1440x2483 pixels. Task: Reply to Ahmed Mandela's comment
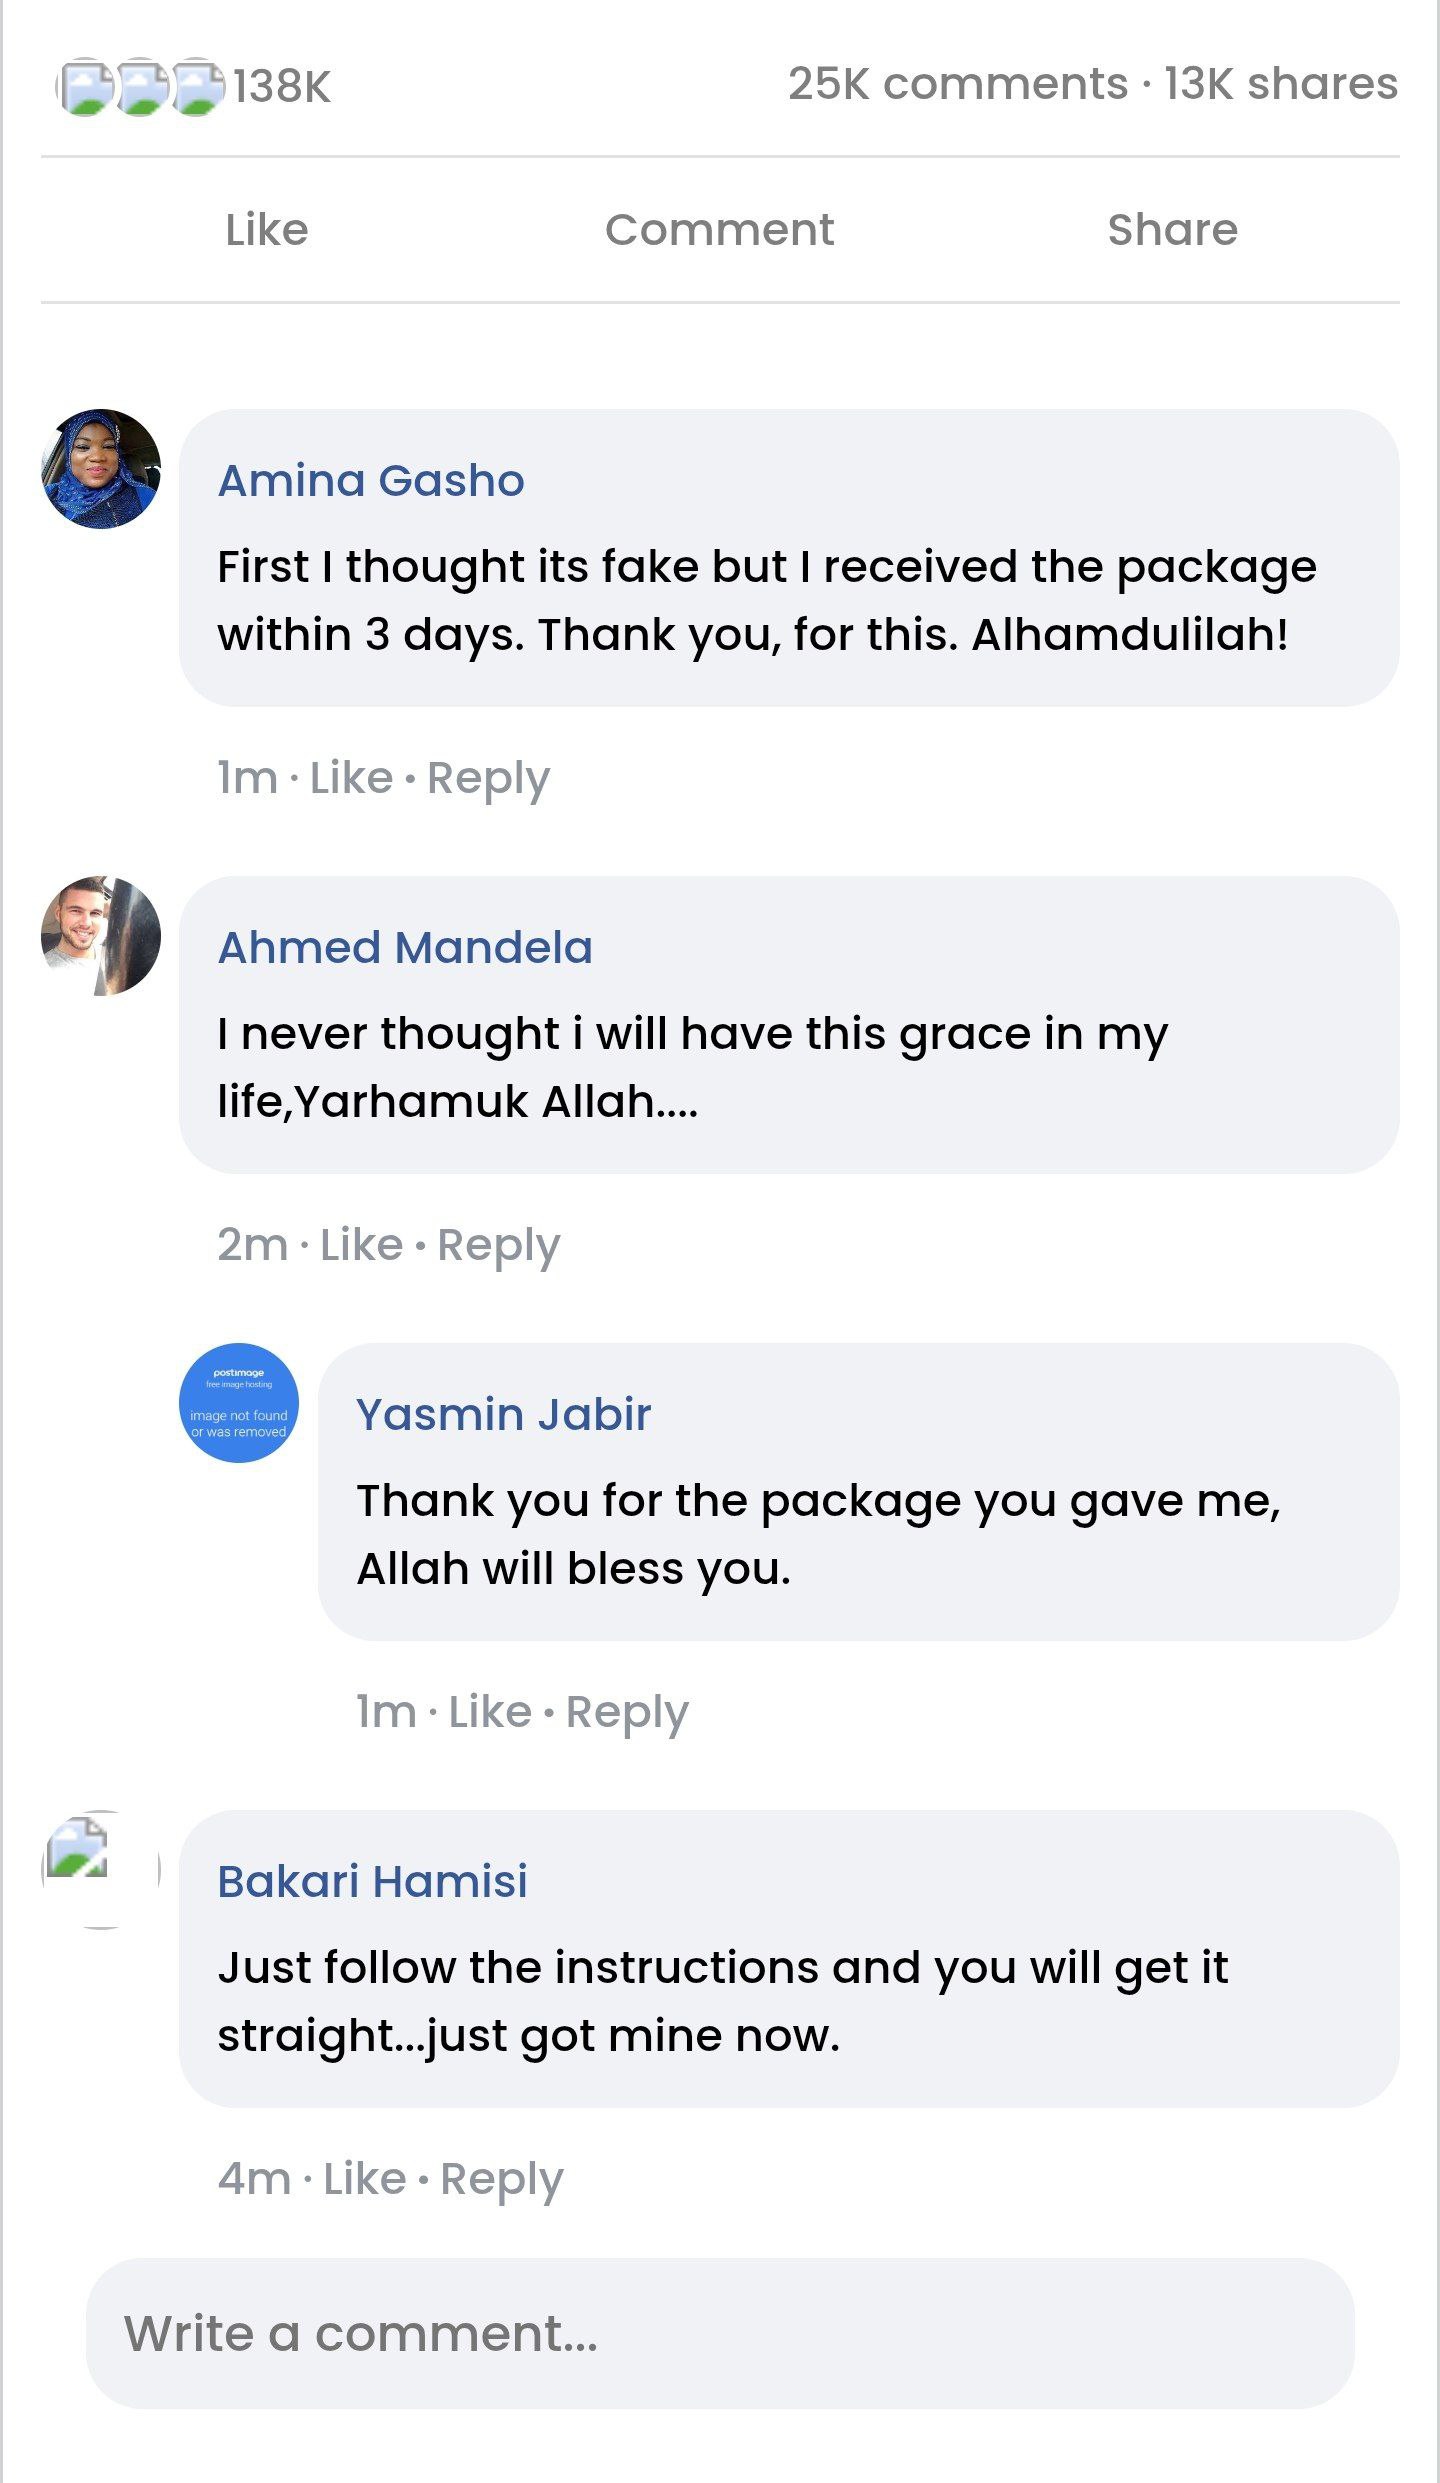498,1245
